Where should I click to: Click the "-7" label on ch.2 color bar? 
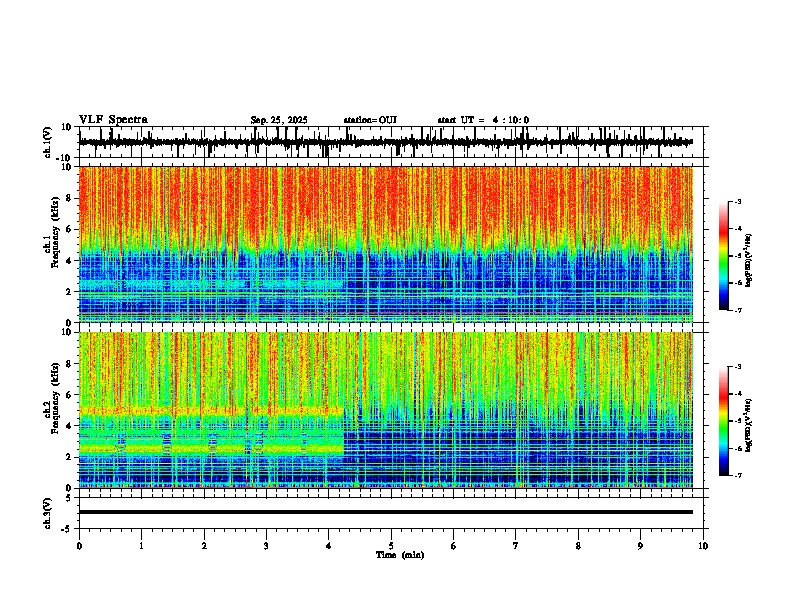(x=737, y=476)
